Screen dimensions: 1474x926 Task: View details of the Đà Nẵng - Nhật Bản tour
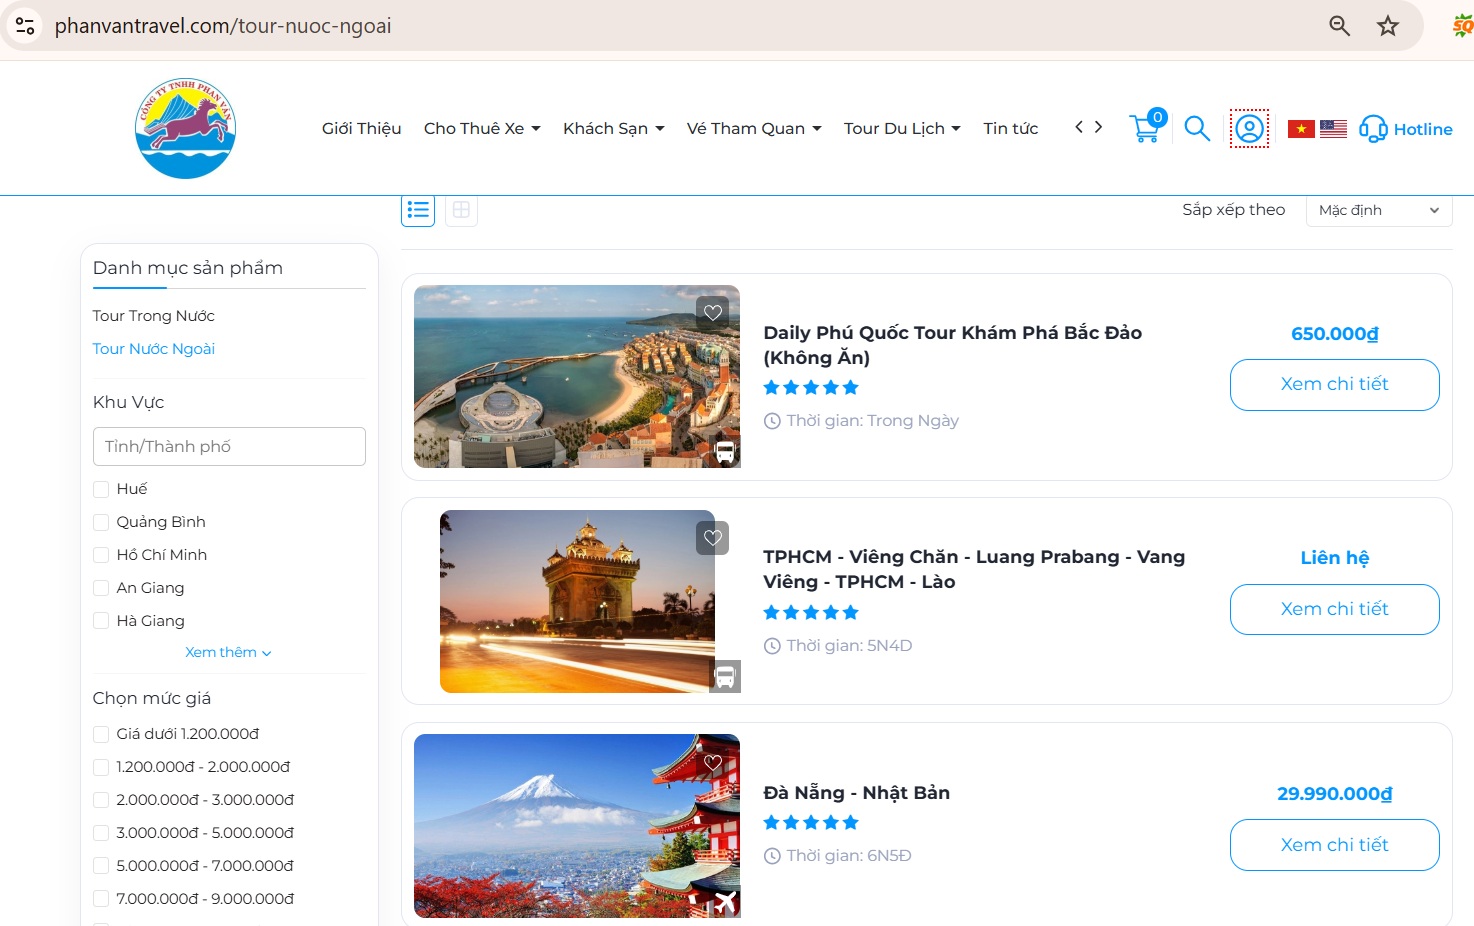(1334, 845)
